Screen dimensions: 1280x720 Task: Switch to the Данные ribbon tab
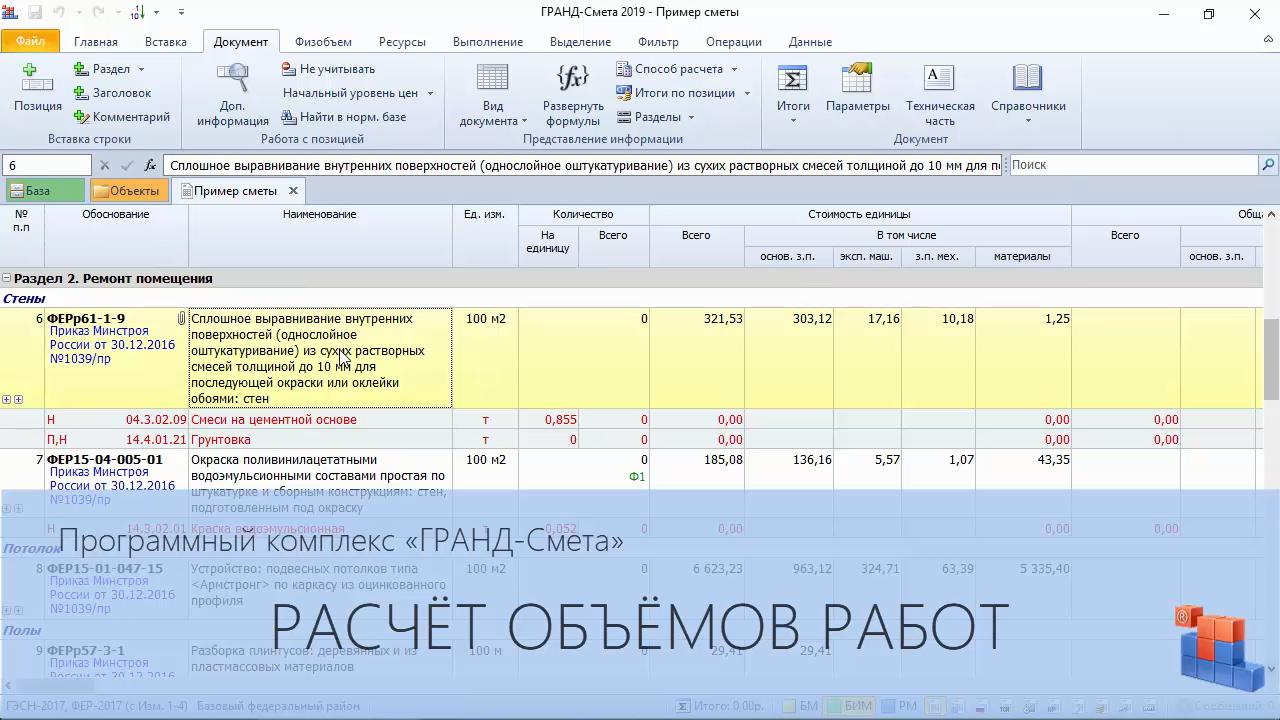tap(810, 42)
